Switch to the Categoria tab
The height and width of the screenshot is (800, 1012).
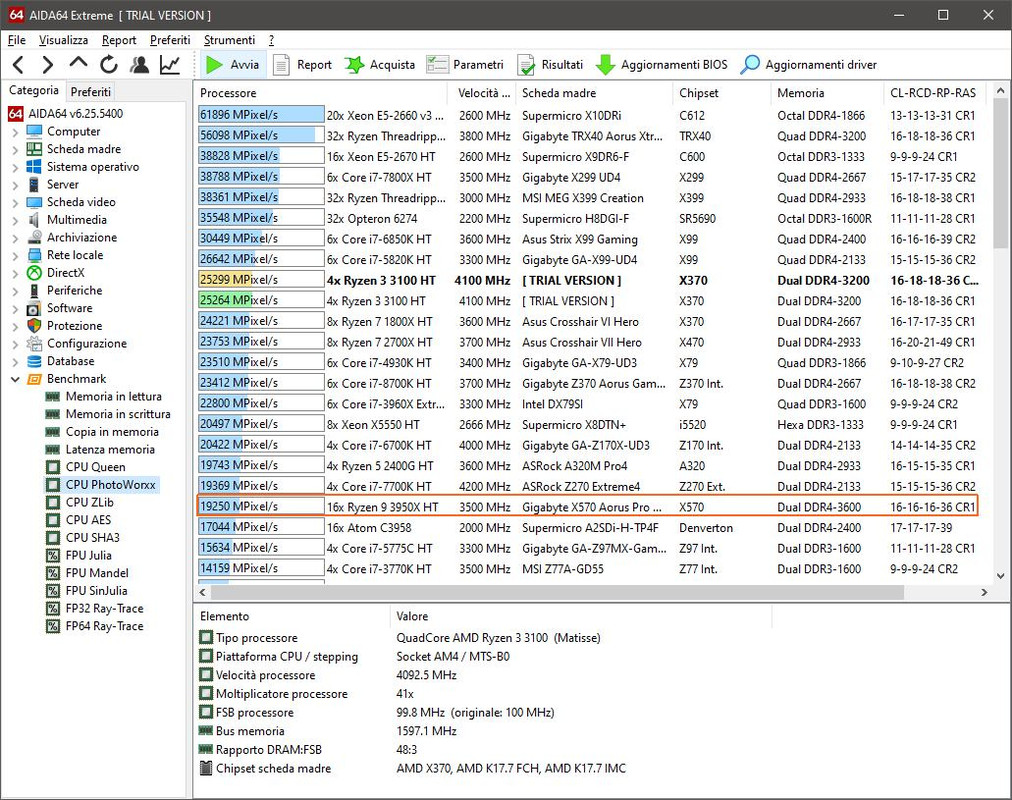pos(34,90)
